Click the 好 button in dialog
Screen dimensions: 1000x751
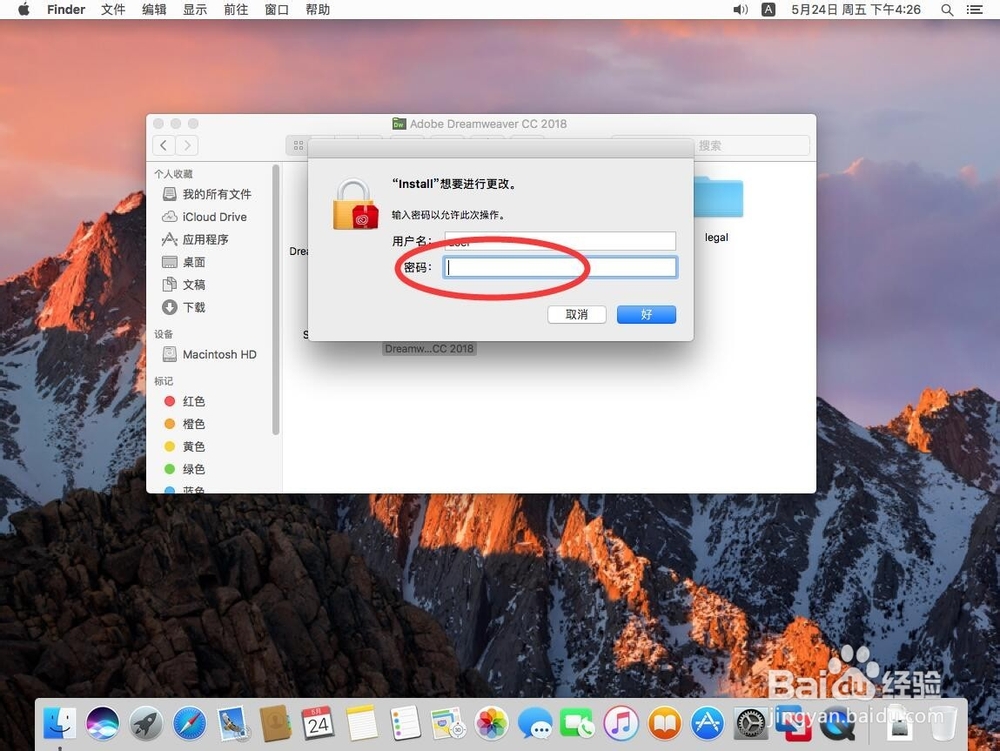(646, 314)
